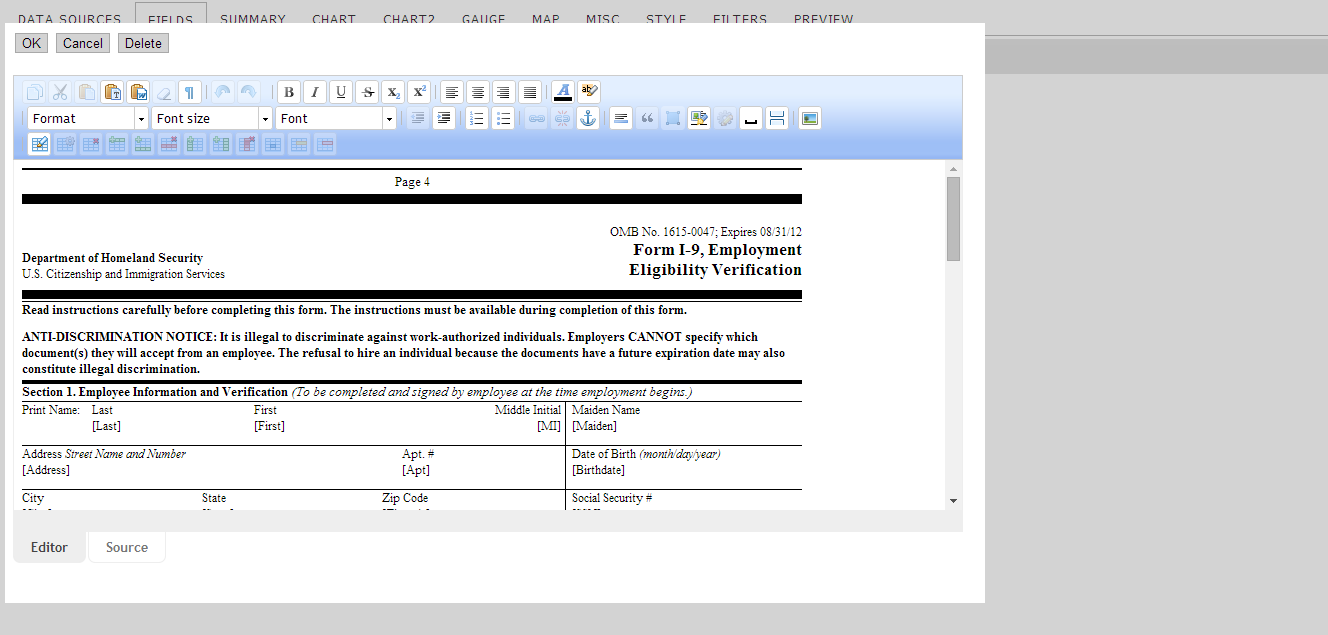The image size is (1328, 635).
Task: Open the background highlight color picker
Action: (x=589, y=92)
